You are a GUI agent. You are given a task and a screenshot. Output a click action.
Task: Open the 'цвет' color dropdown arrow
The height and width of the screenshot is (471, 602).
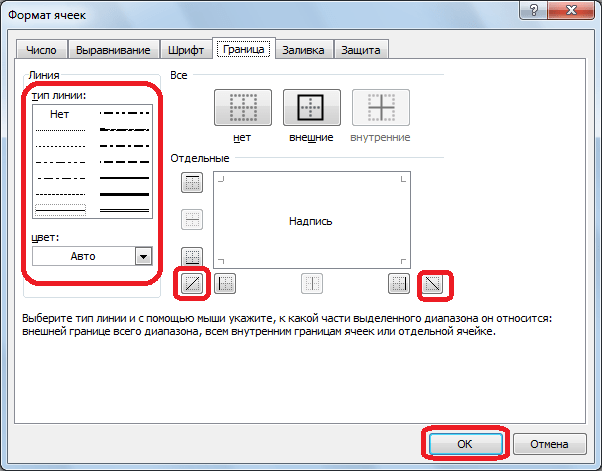[x=144, y=256]
